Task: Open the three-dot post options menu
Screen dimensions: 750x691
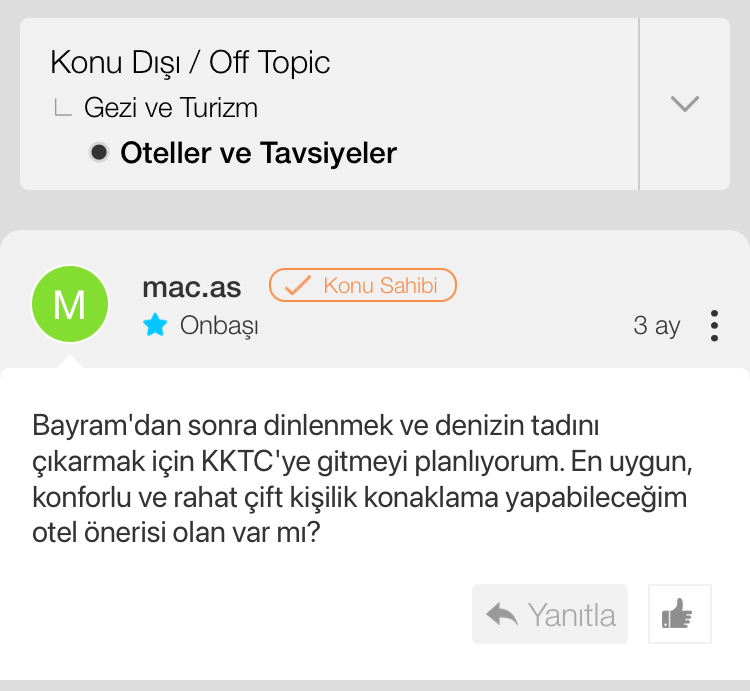Action: point(714,326)
